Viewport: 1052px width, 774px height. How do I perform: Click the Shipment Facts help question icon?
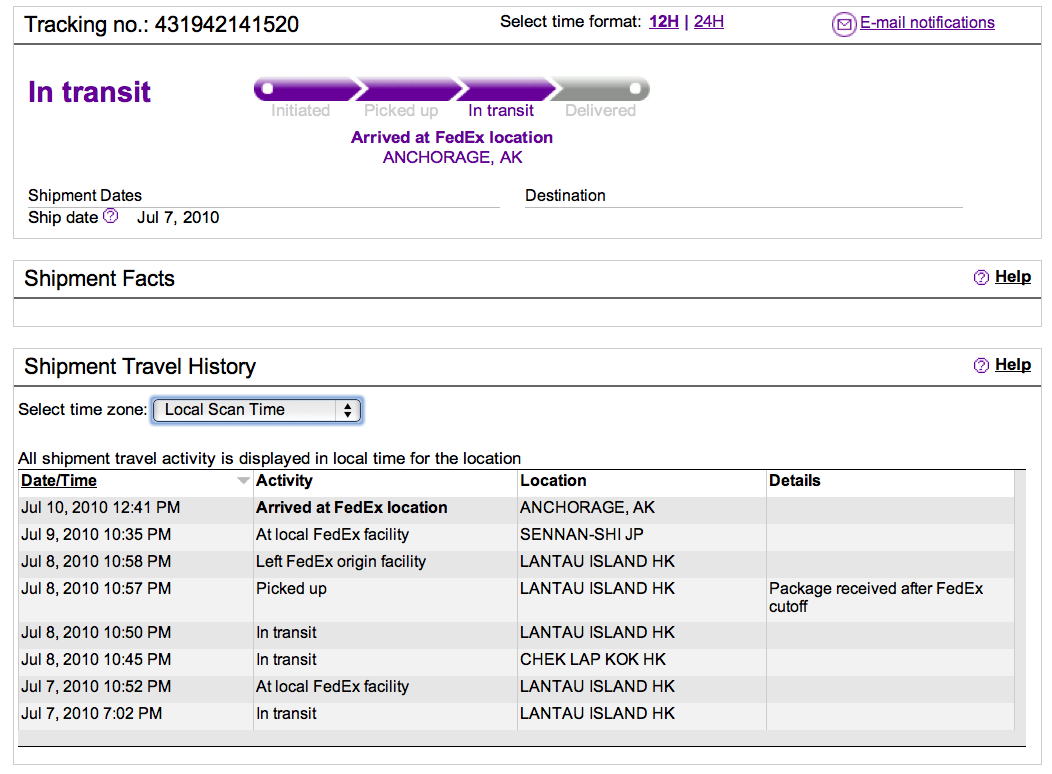(981, 277)
